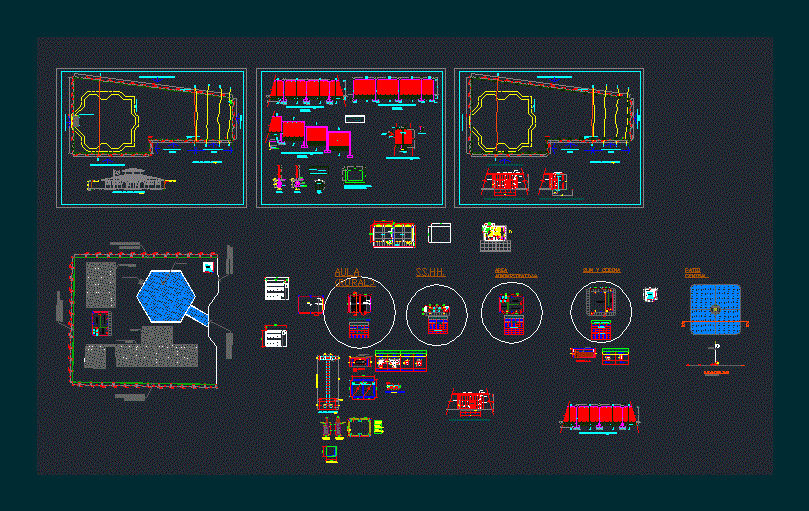
Task: Select the small cyan square in site plan corner
Action: coord(207,267)
